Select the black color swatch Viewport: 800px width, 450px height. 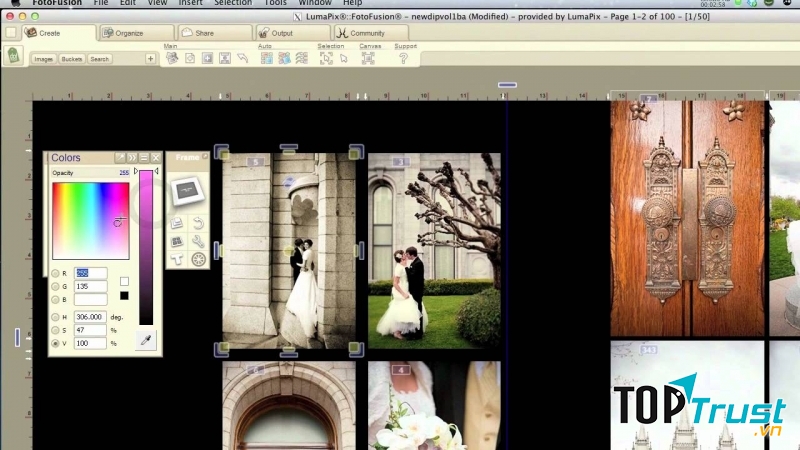[124, 296]
